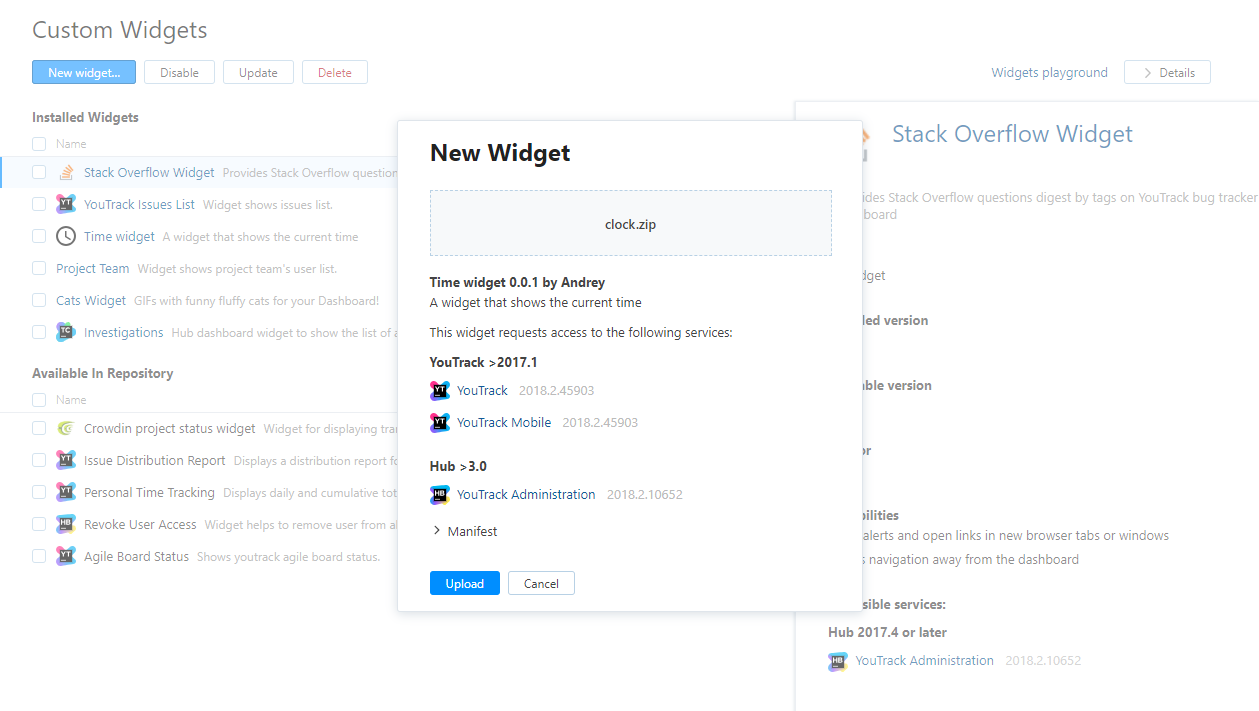1259x711 pixels.
Task: Click the clock.zip file drop area
Action: [630, 224]
